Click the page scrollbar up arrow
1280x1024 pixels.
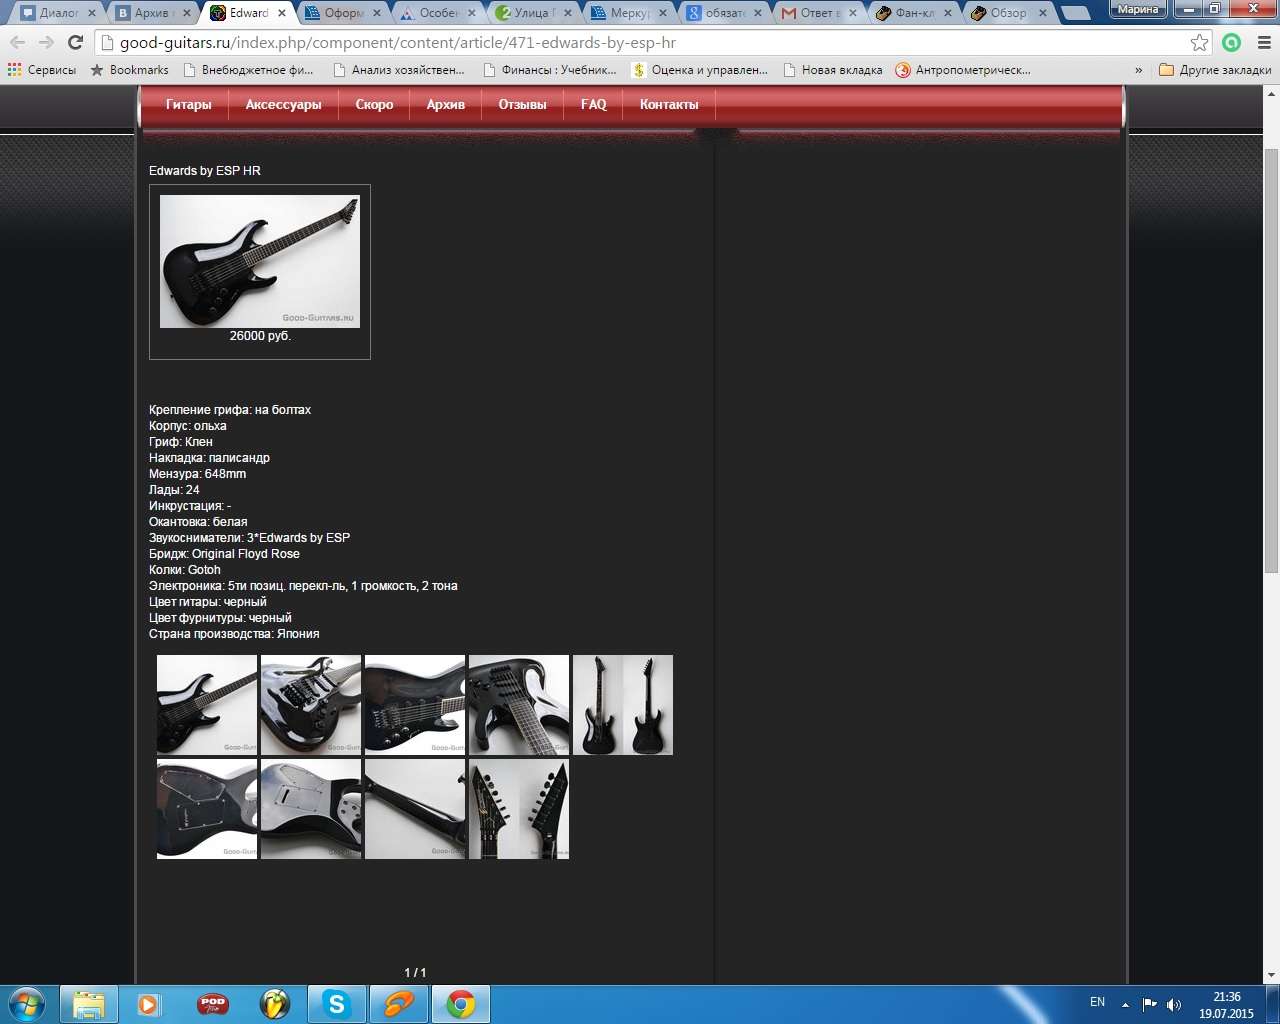[1272, 93]
